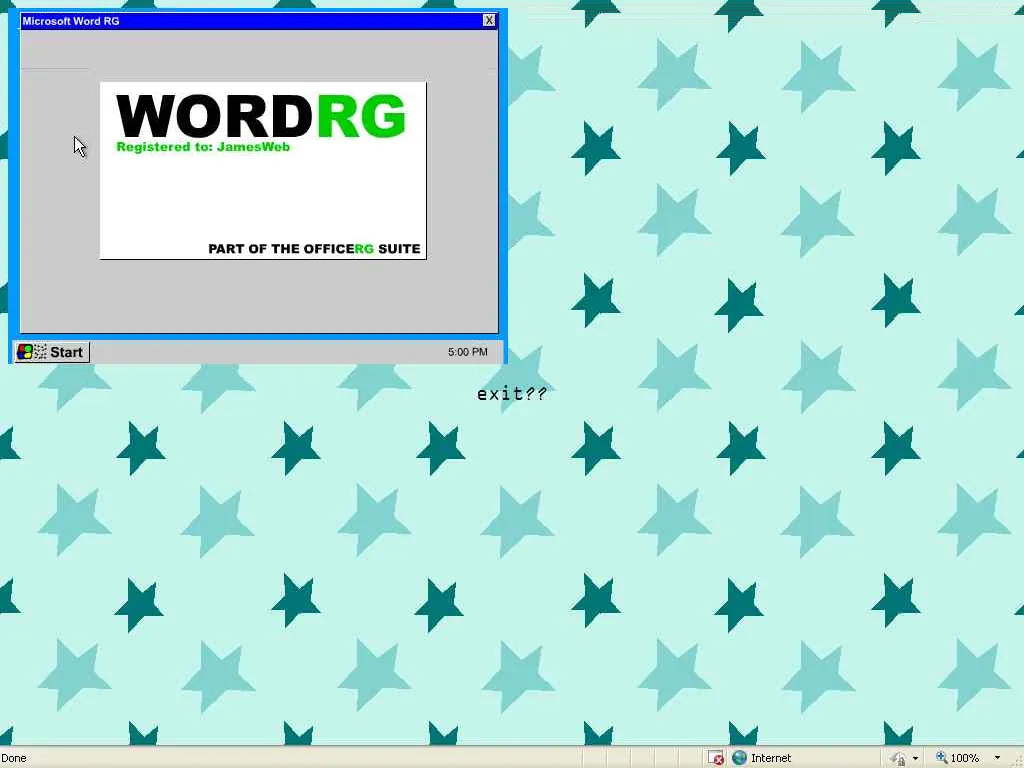Click the protected mode lock icon

(x=898, y=758)
